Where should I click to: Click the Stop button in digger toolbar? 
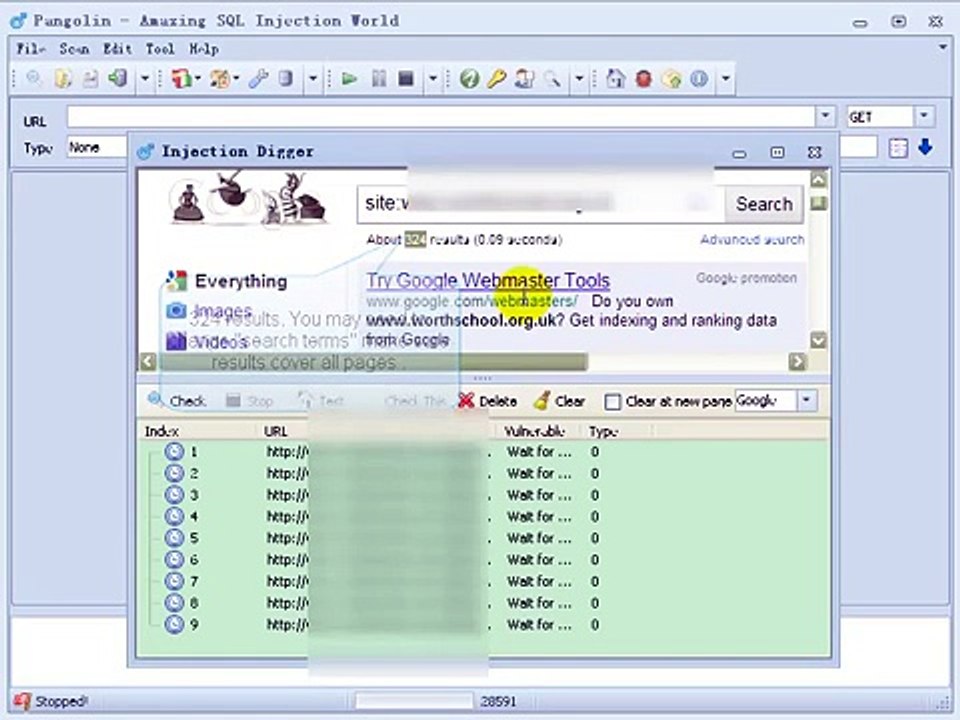click(x=250, y=401)
